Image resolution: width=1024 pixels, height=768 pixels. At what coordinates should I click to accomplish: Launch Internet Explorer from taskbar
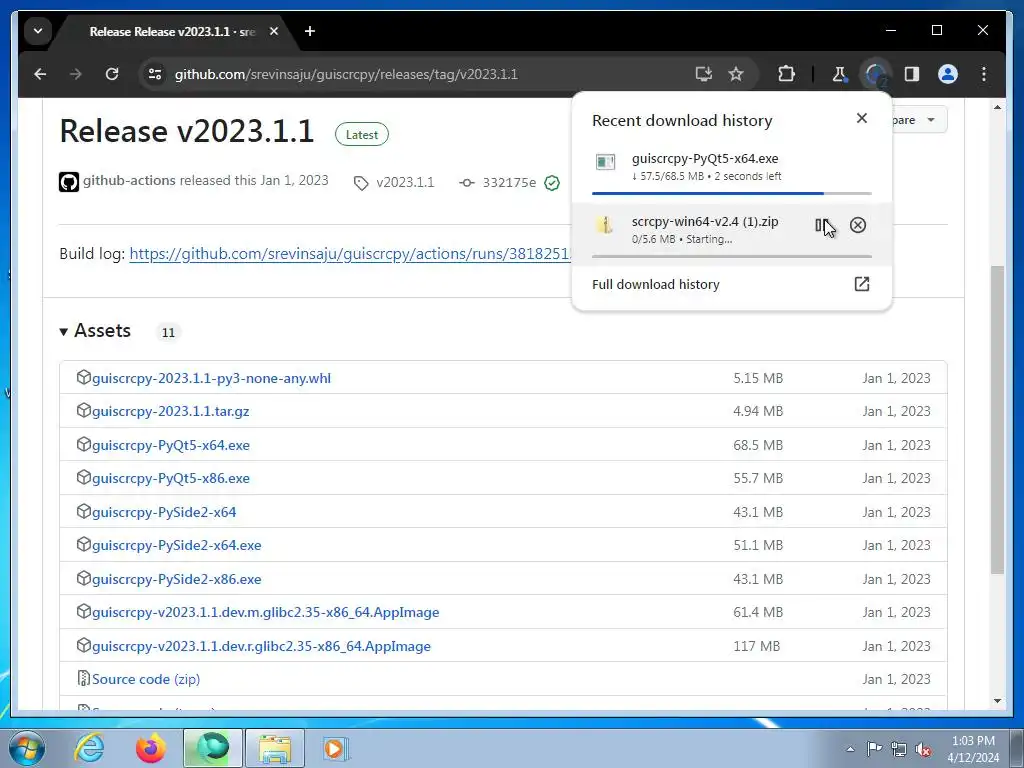(89, 748)
